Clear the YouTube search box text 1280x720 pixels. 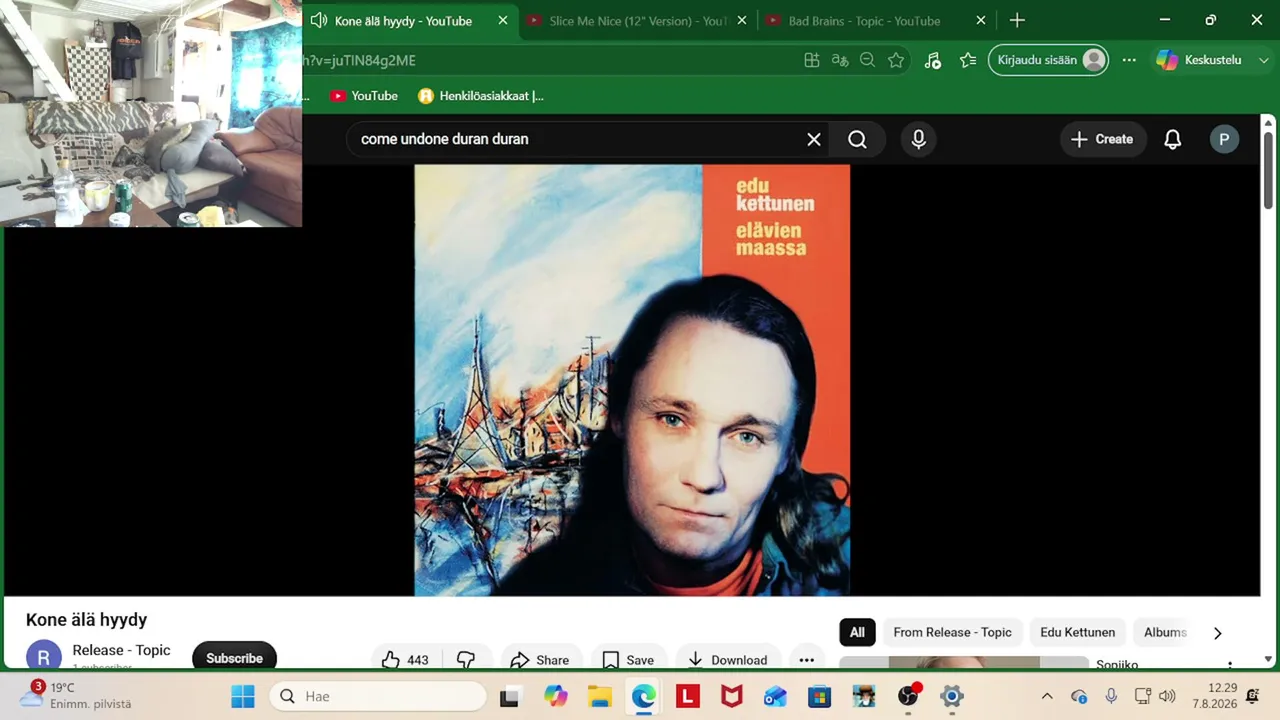point(814,139)
